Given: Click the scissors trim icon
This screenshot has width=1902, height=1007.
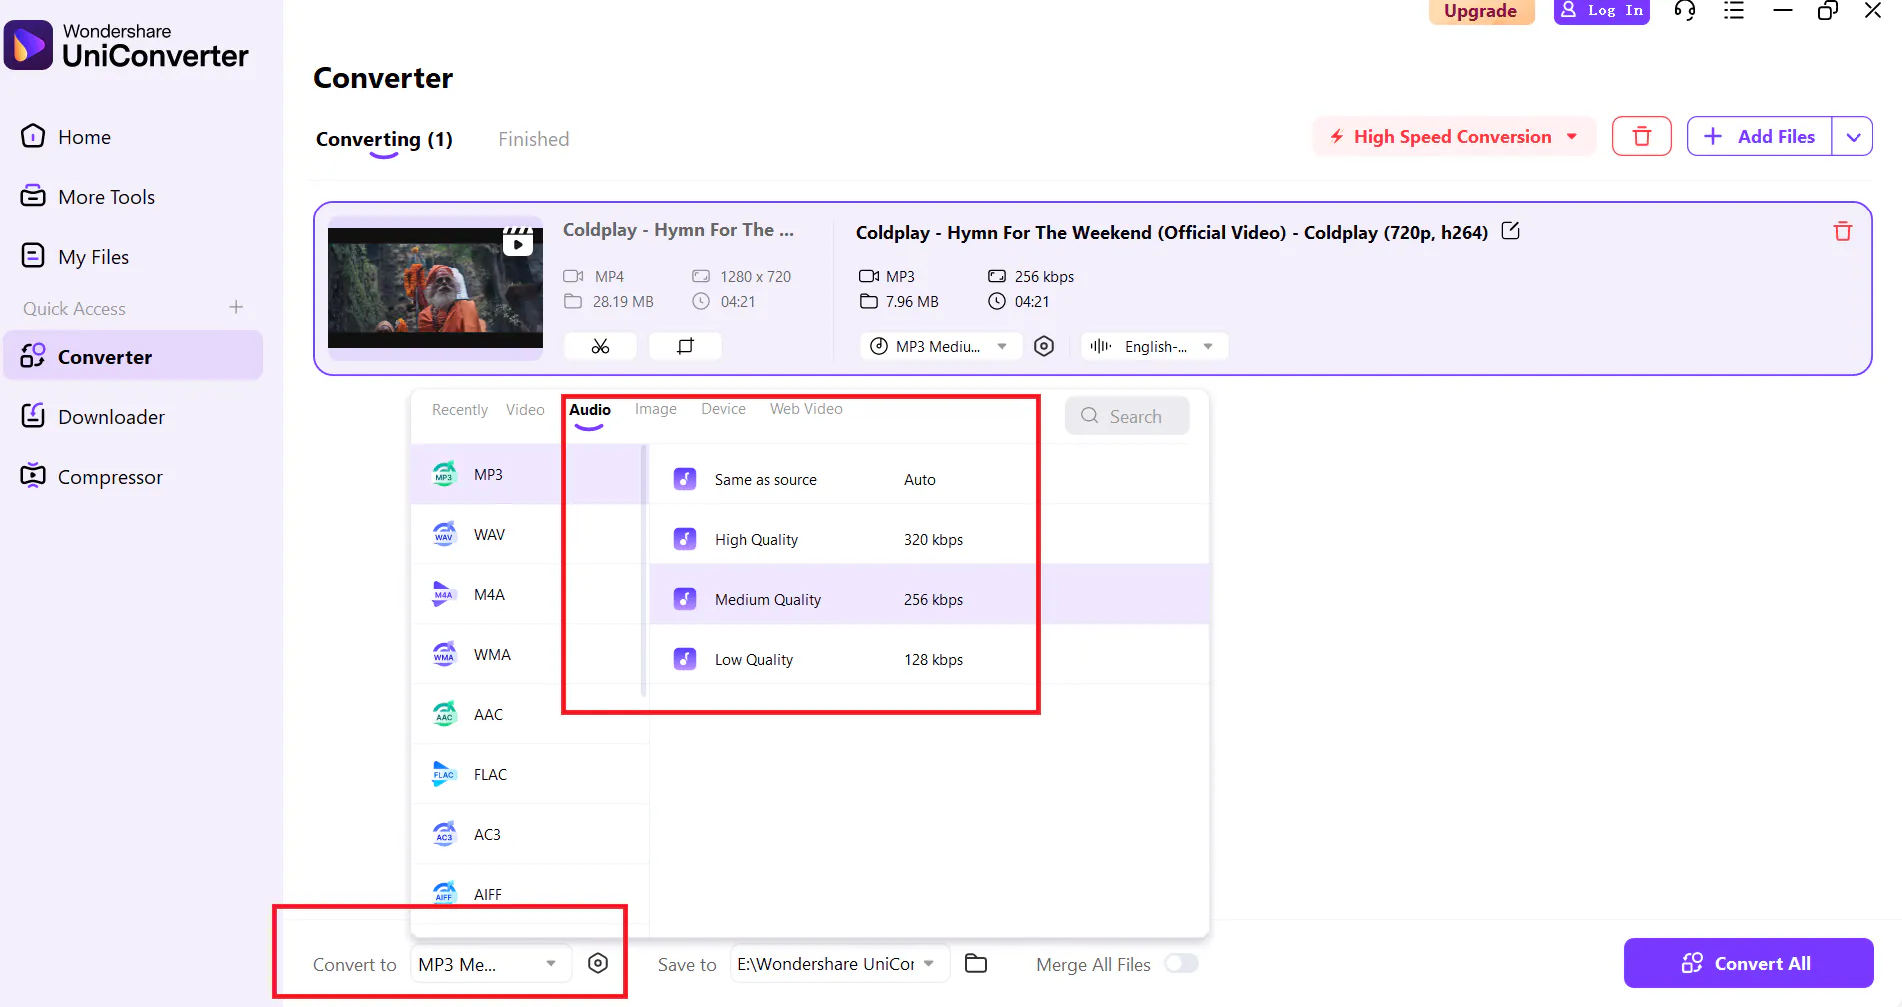Looking at the screenshot, I should point(600,346).
